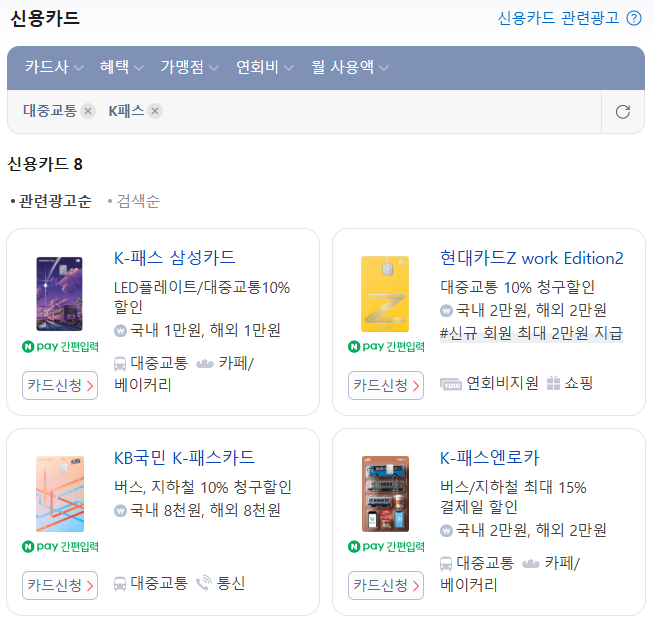Open the KB국민 K-패스카드 title link

pos(184,458)
